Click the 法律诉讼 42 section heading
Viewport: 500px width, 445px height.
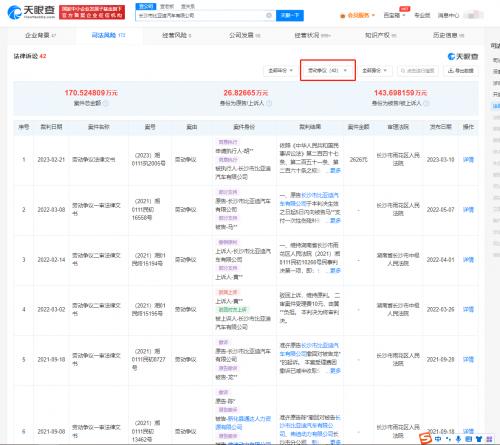(30, 56)
